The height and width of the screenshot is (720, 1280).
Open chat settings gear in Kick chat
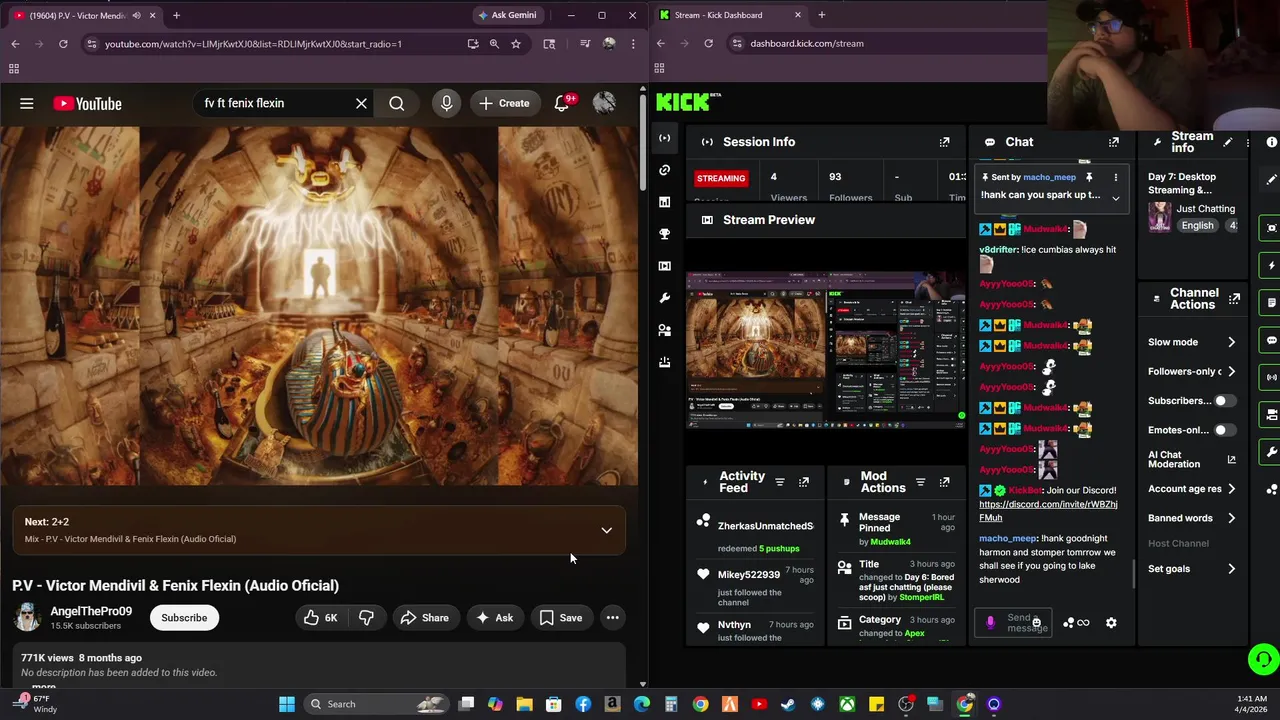pos(1111,623)
